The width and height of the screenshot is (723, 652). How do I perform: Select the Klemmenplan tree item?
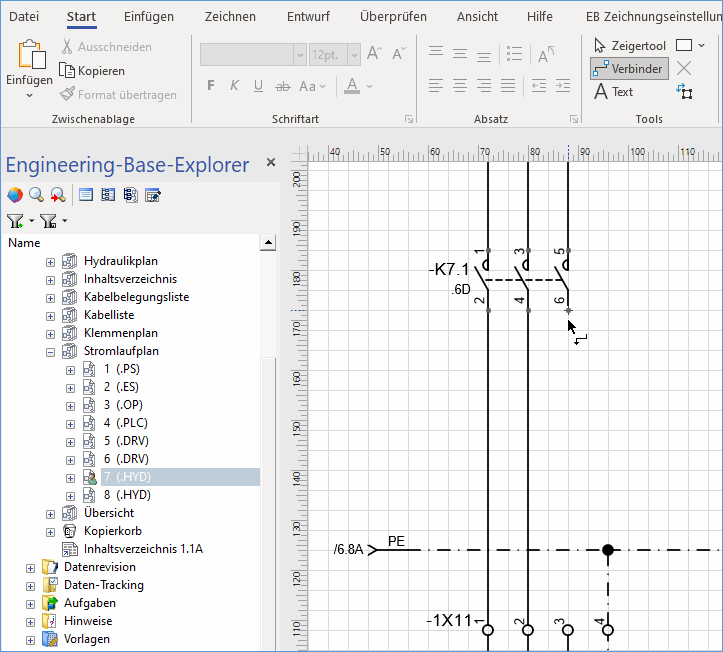tap(121, 333)
